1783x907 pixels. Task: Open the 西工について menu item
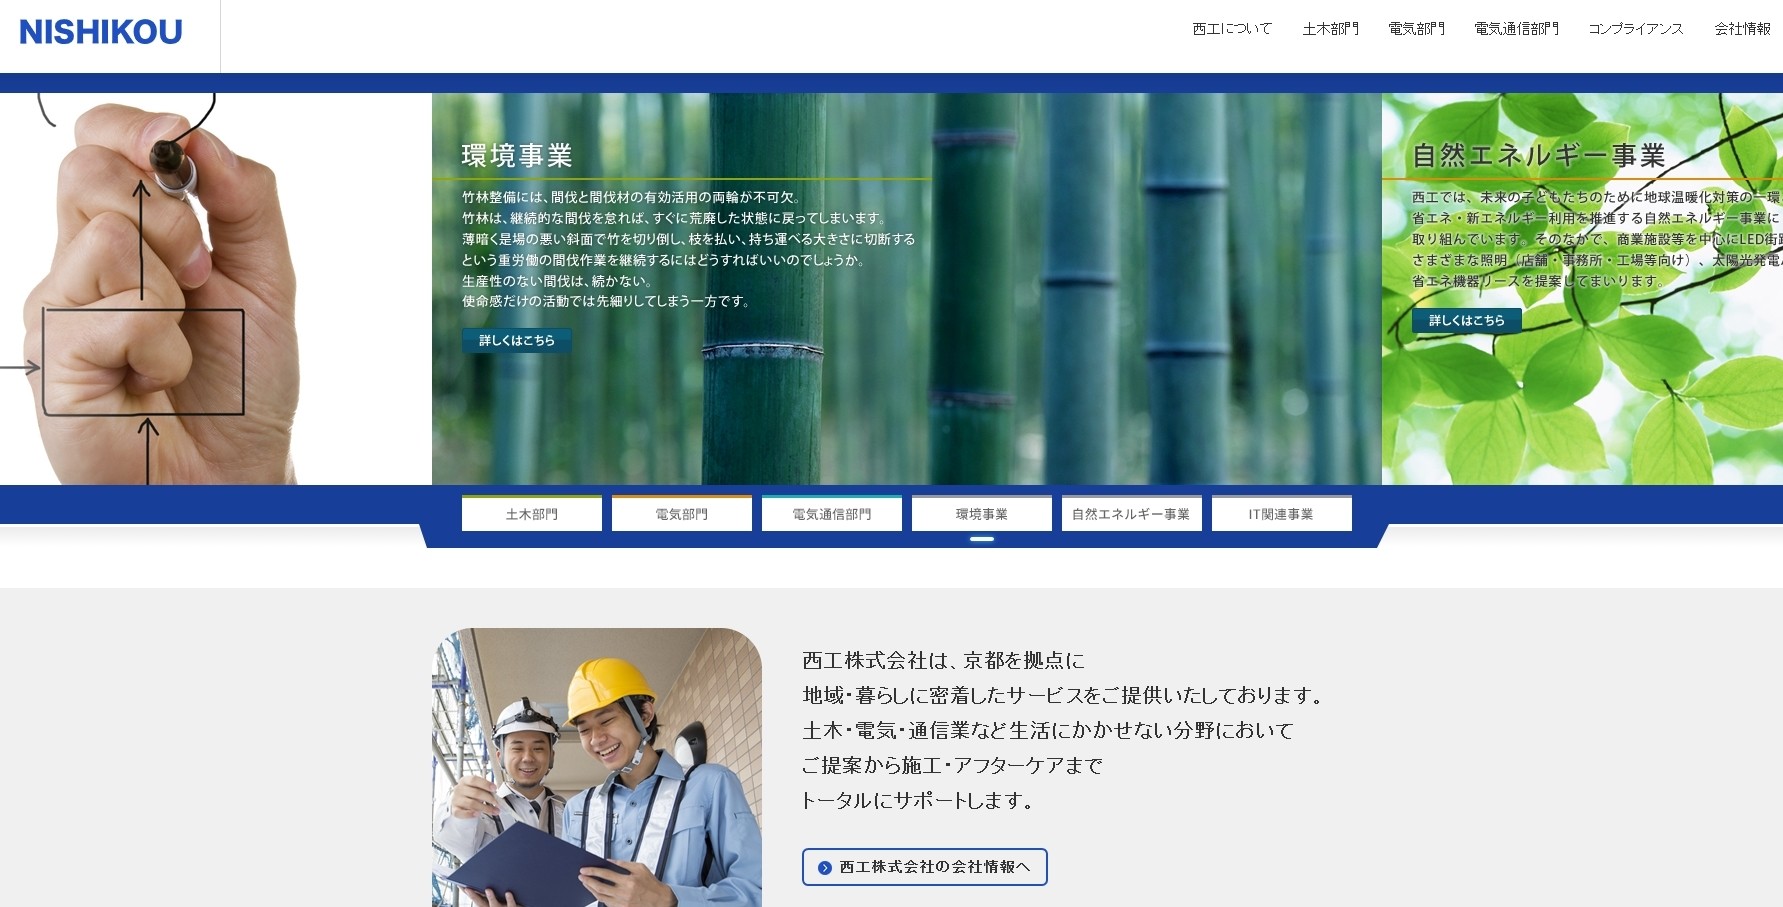pos(1232,29)
